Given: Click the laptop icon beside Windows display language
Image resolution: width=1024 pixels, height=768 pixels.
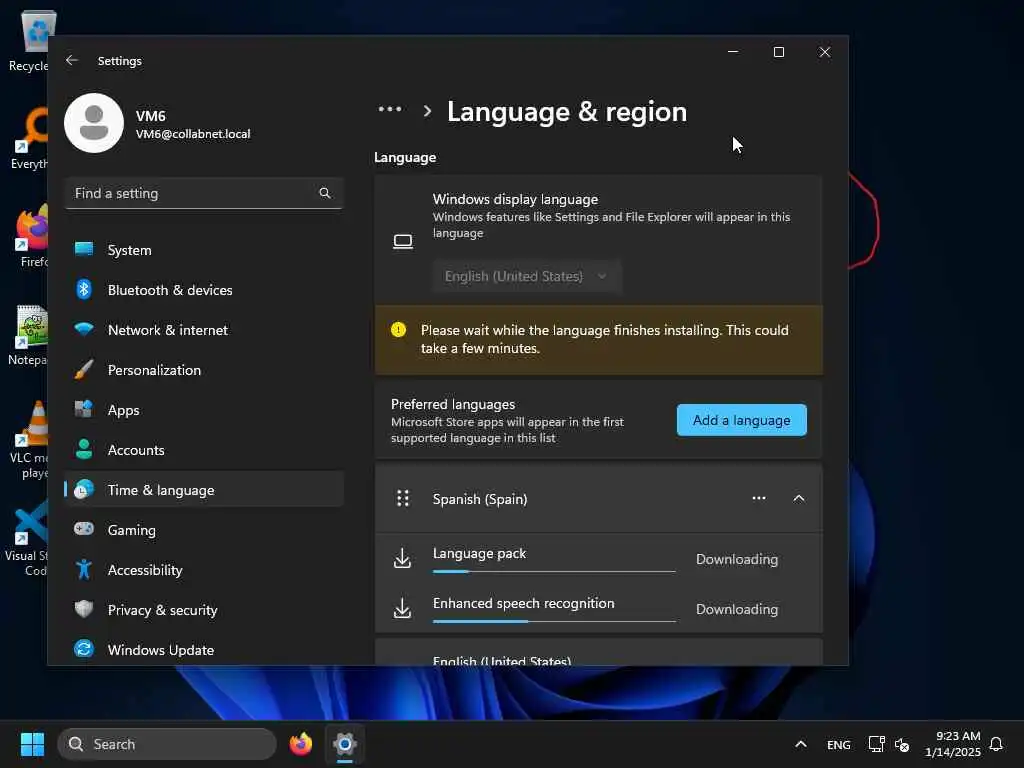Looking at the screenshot, I should pos(403,242).
